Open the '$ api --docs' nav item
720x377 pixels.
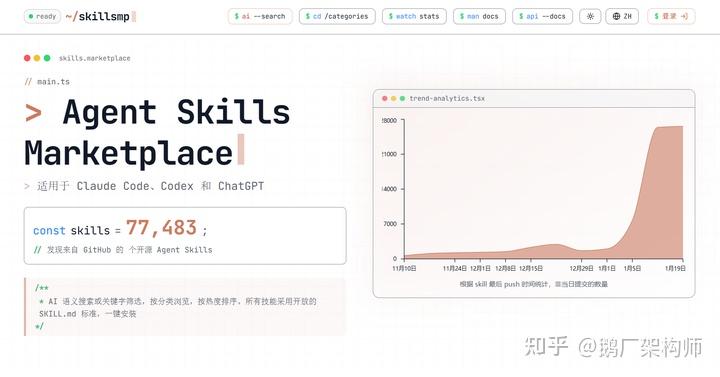point(542,16)
